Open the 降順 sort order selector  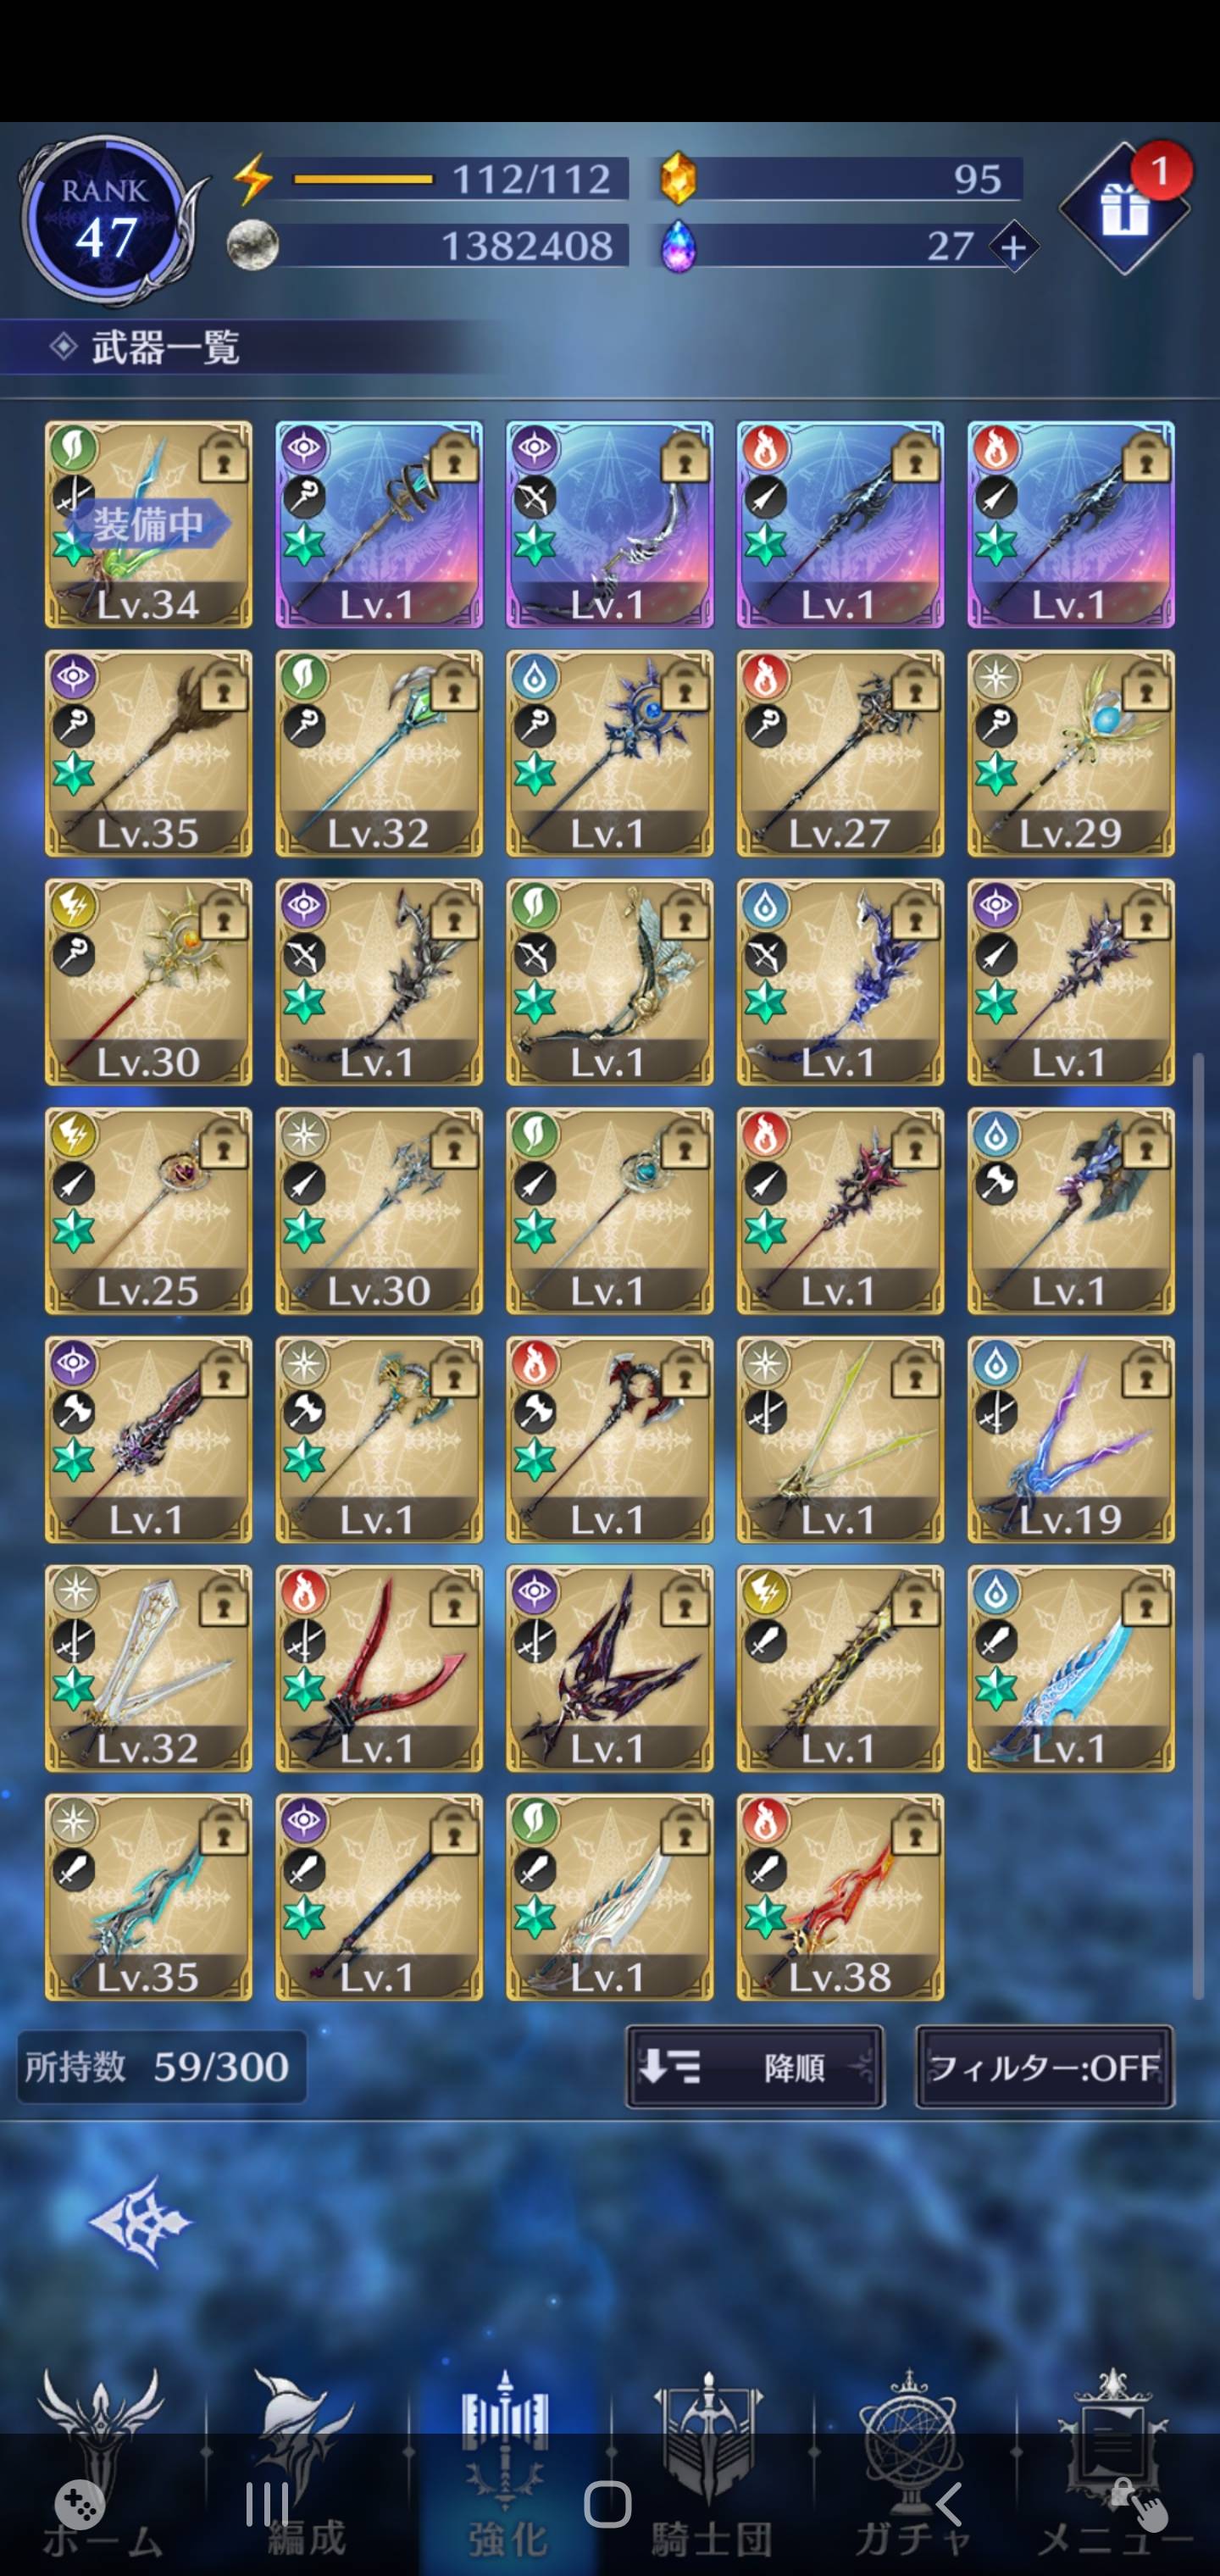755,2066
